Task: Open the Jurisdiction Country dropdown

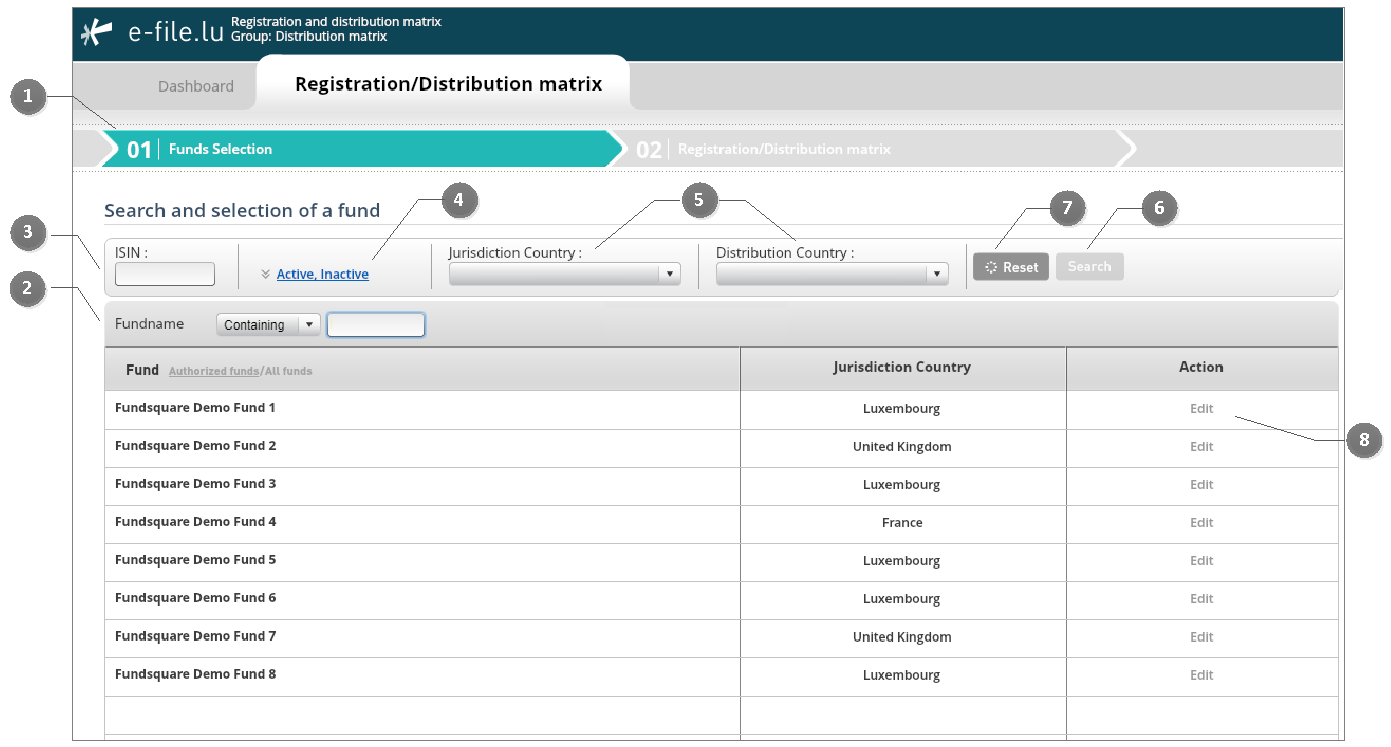Action: (564, 274)
